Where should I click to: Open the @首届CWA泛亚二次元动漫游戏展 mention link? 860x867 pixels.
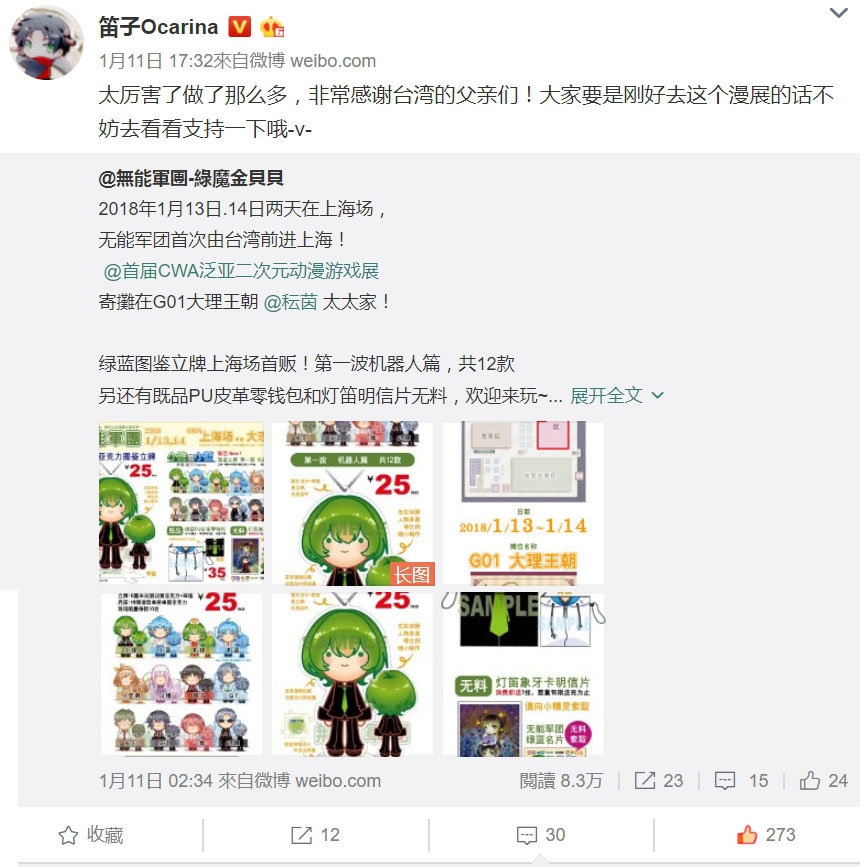click(x=241, y=271)
